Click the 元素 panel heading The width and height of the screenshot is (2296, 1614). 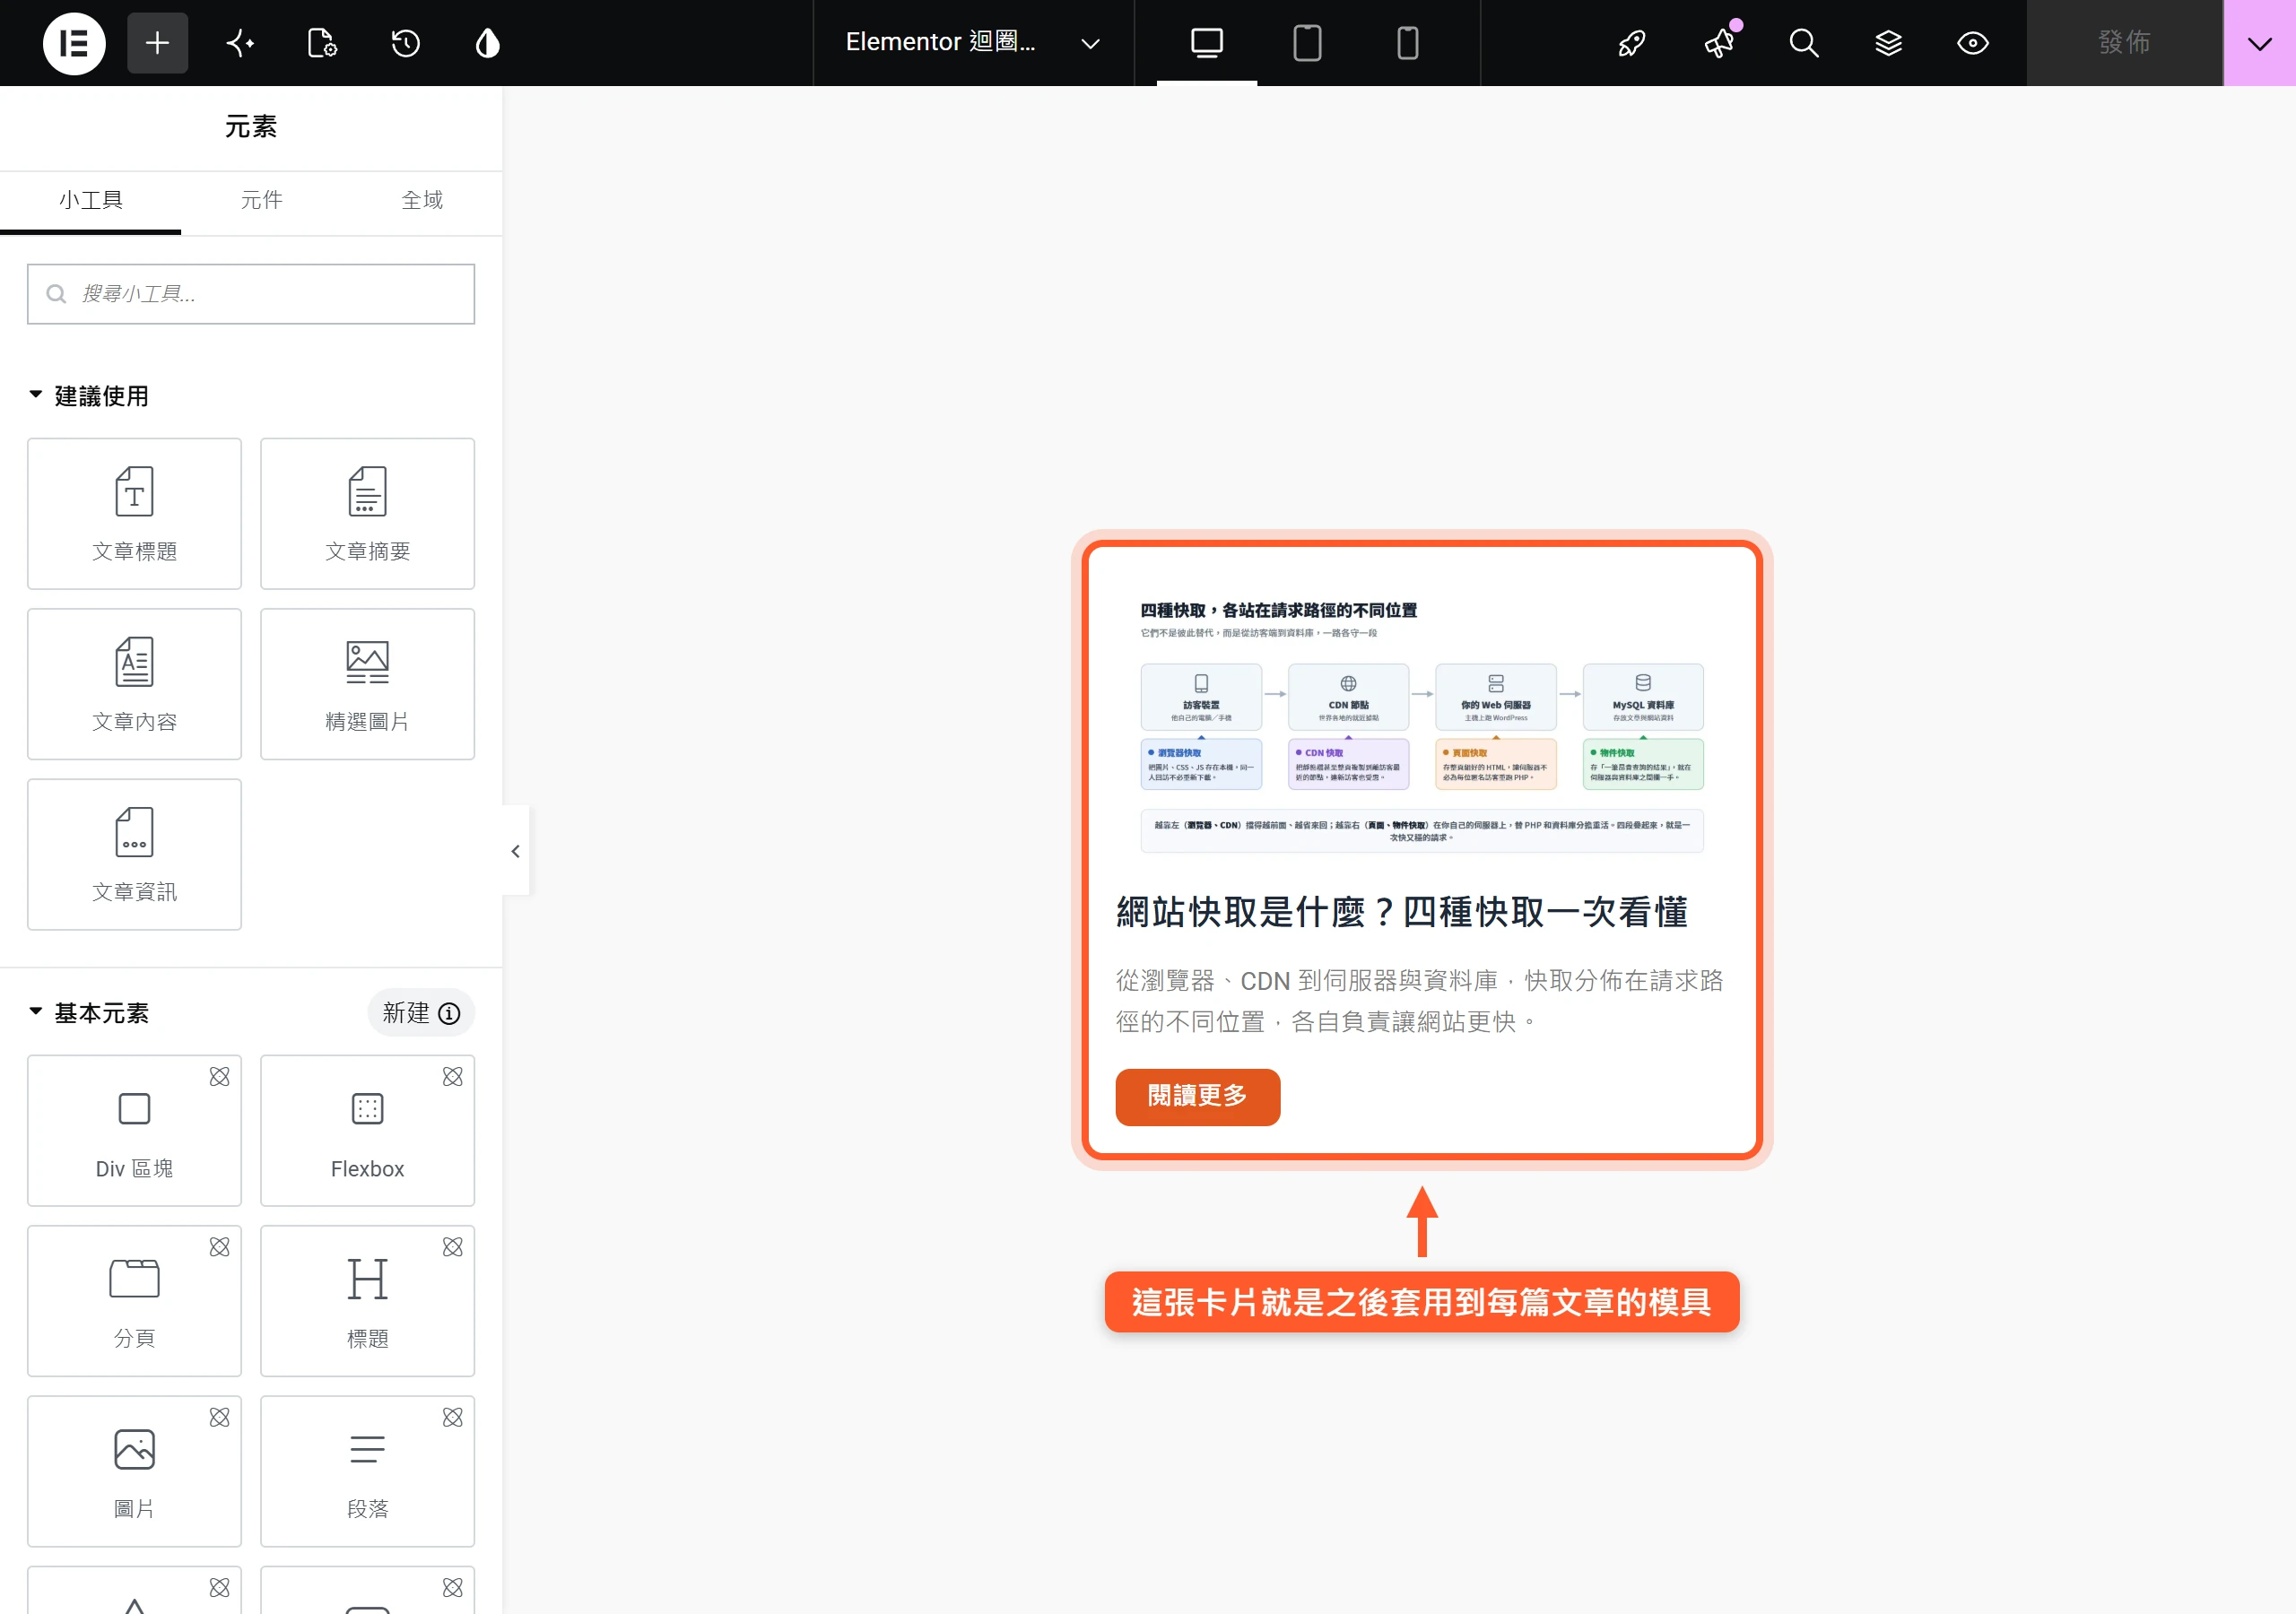251,127
